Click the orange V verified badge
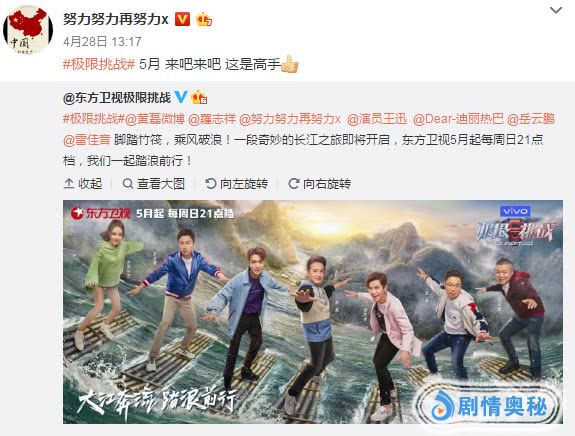This screenshot has height=436, width=575. 182,19
